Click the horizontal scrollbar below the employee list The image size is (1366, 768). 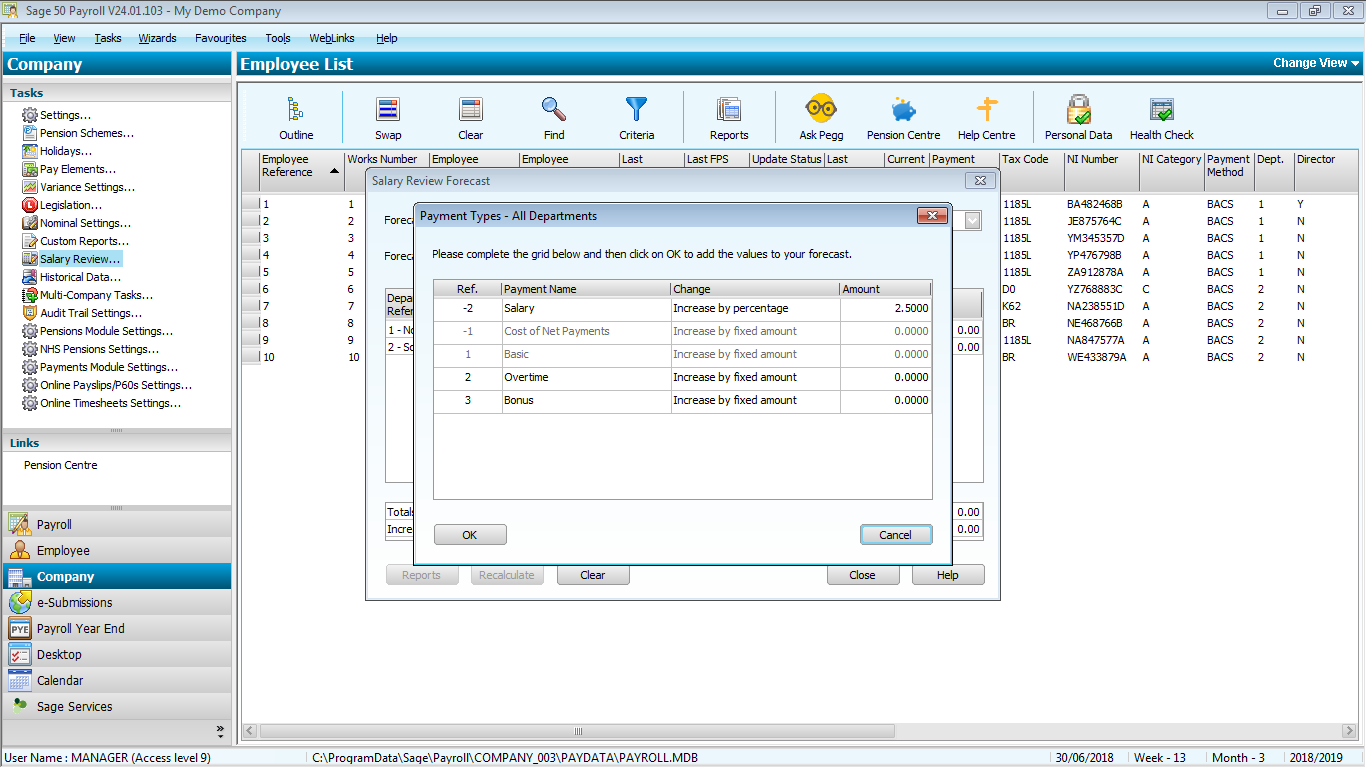pos(583,732)
